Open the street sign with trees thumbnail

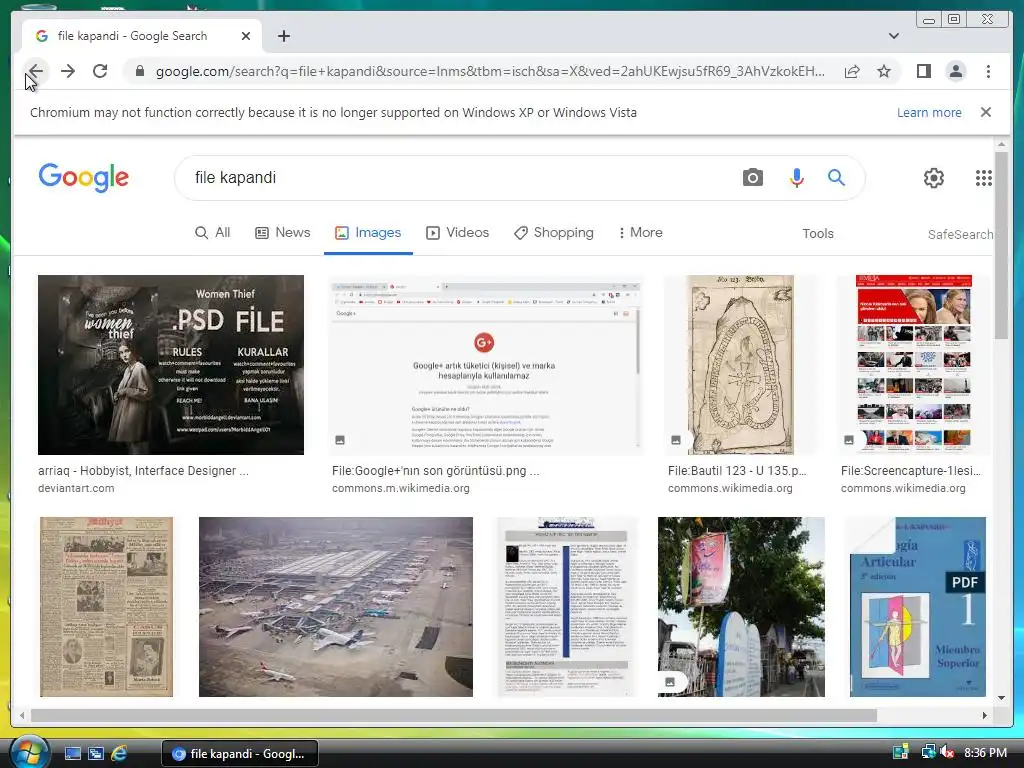click(x=741, y=607)
